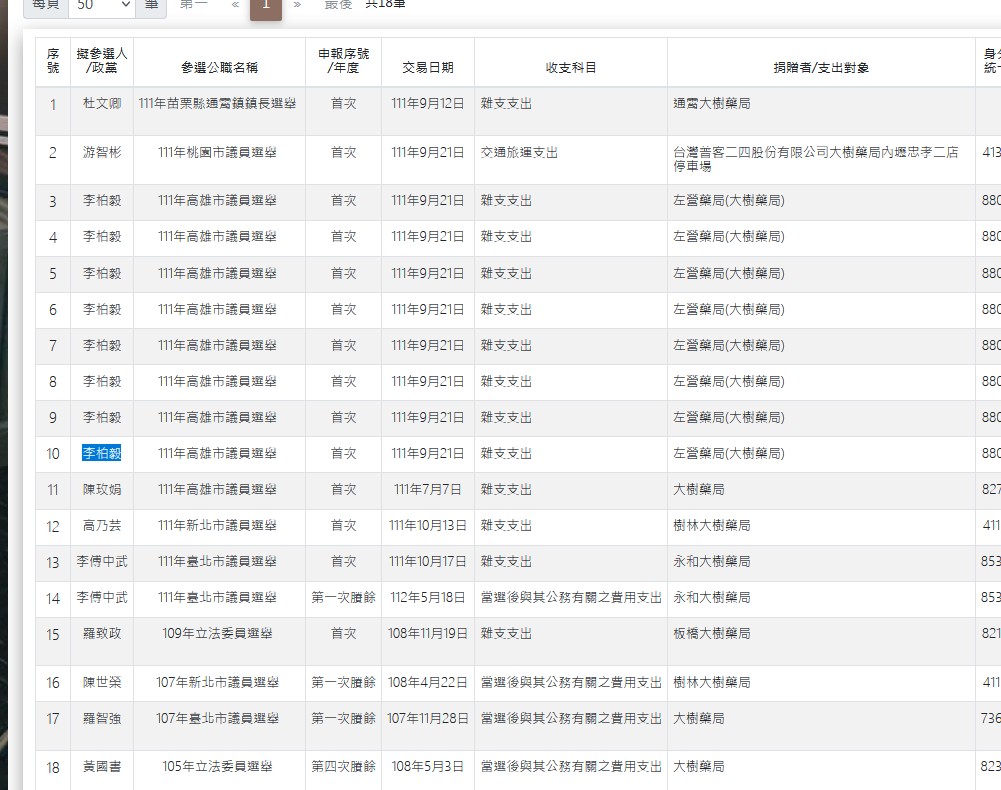This screenshot has height=790, width=1001.
Task: Select 陳玫娟 candidate cell in row 11
Action: [x=102, y=489]
